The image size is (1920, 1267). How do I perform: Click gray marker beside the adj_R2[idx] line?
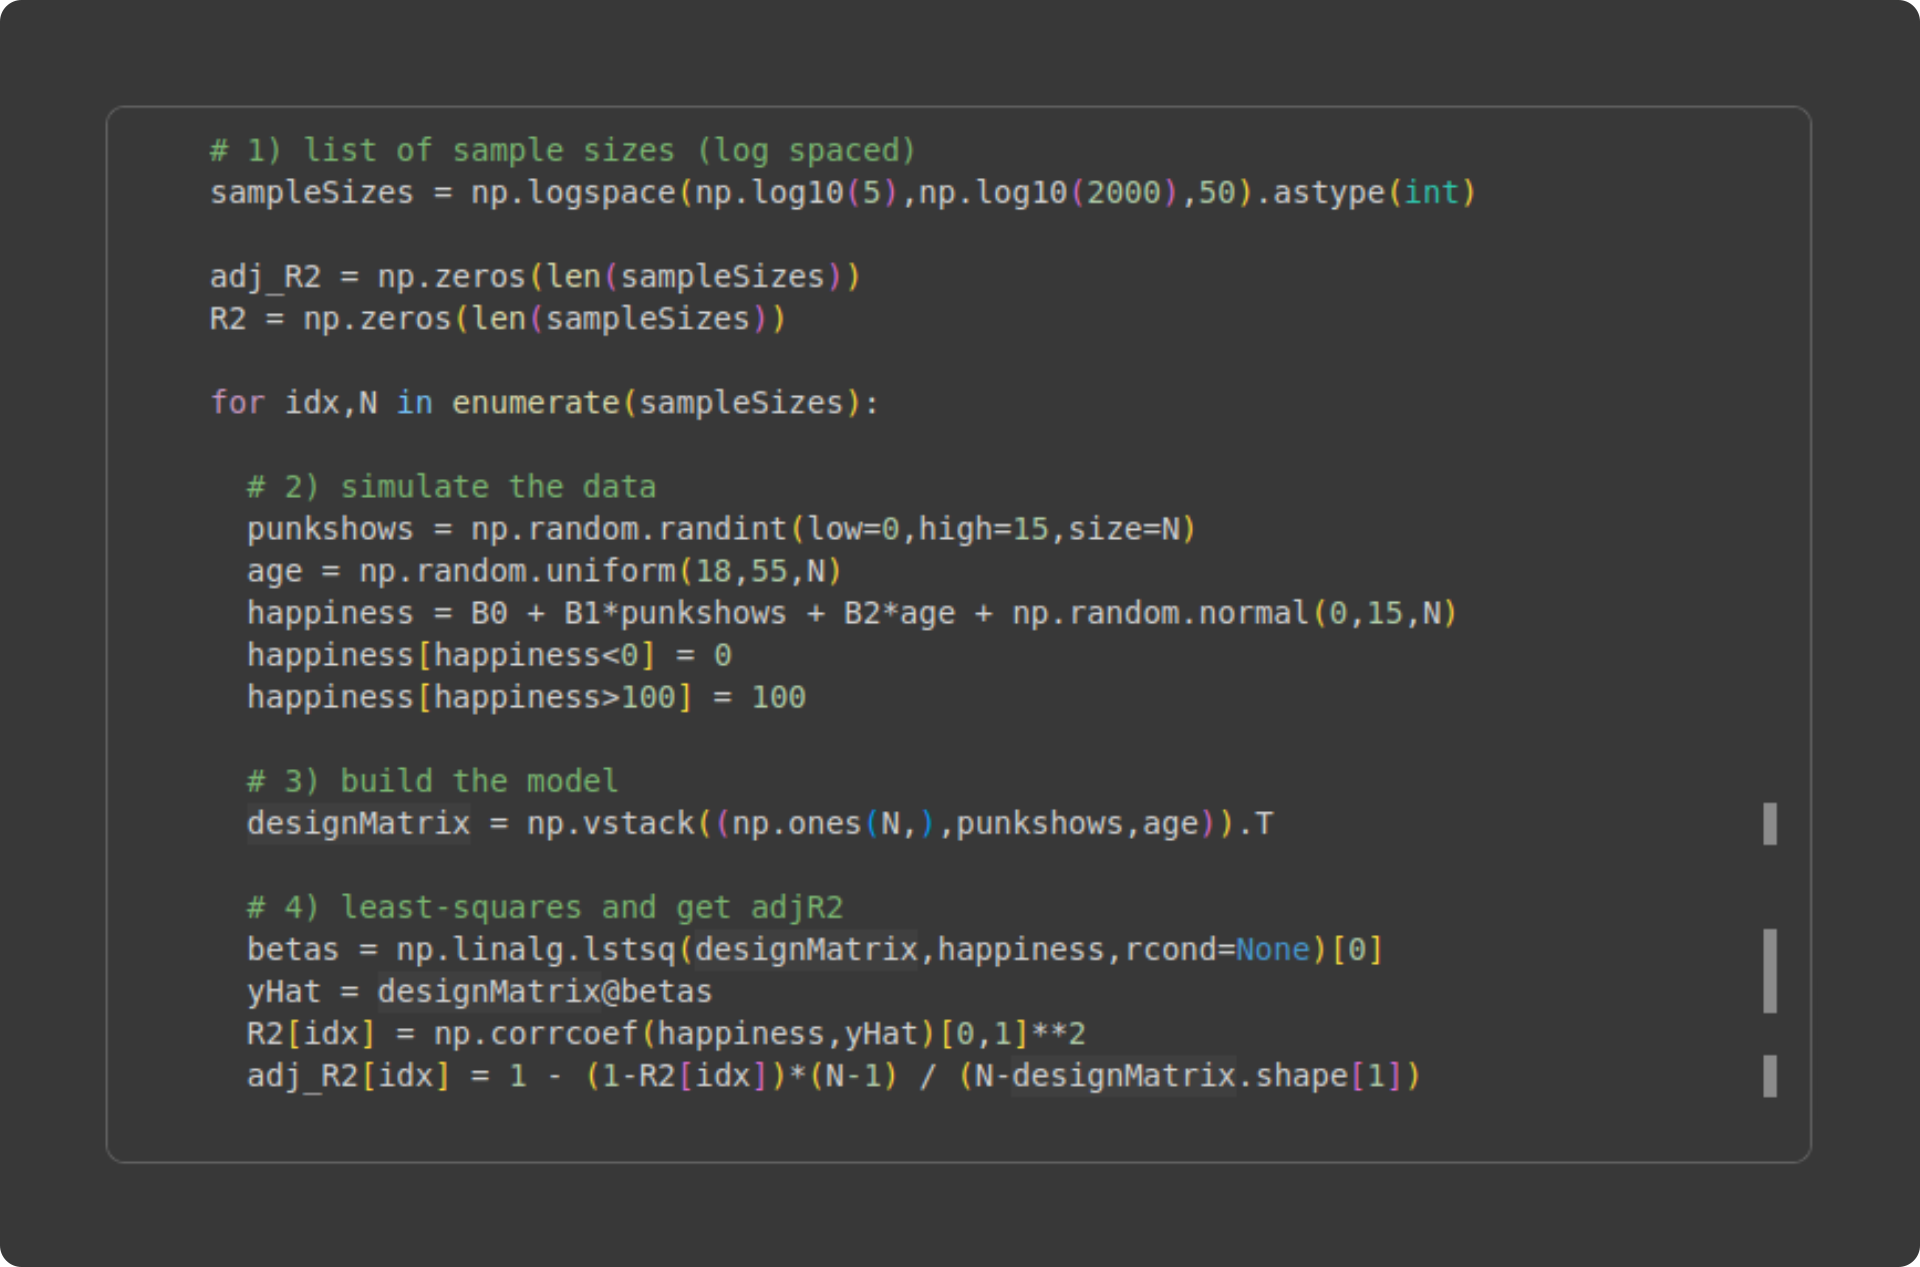(1769, 1076)
